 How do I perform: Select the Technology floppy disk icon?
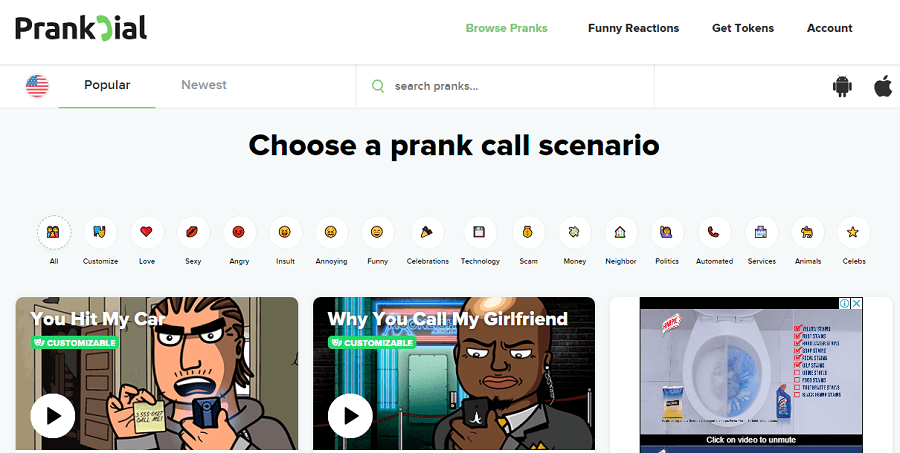(x=480, y=233)
